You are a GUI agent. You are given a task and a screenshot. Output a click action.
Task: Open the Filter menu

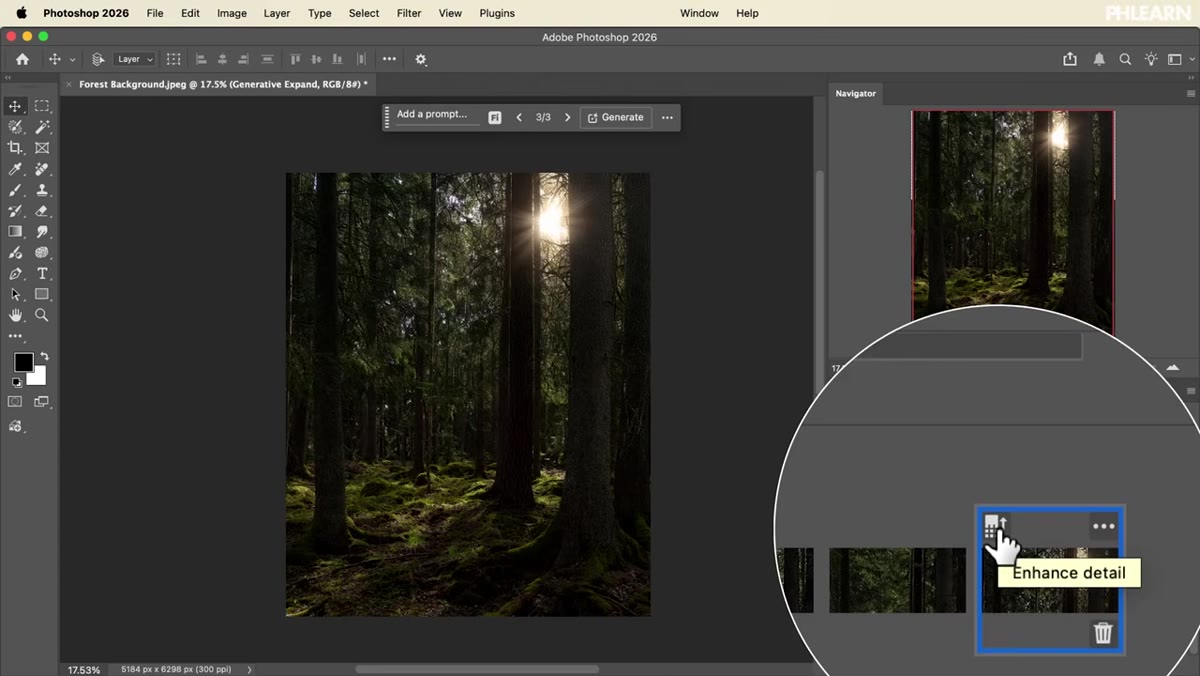point(409,13)
